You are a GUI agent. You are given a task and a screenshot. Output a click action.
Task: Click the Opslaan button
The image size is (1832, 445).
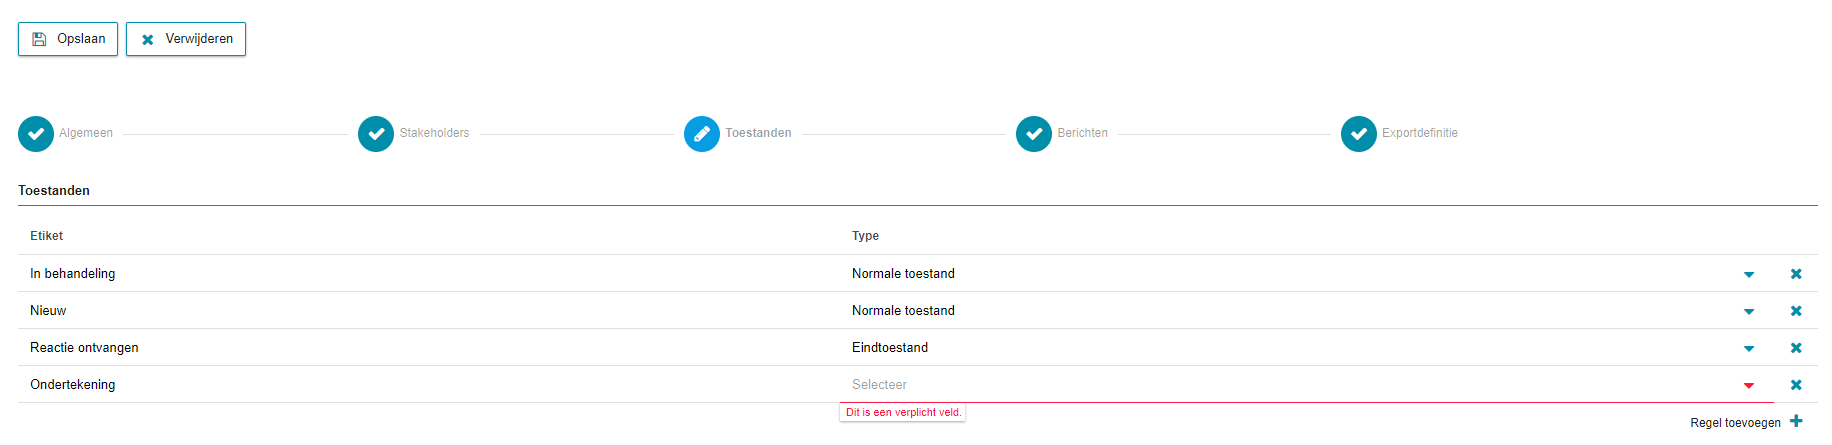(x=68, y=39)
